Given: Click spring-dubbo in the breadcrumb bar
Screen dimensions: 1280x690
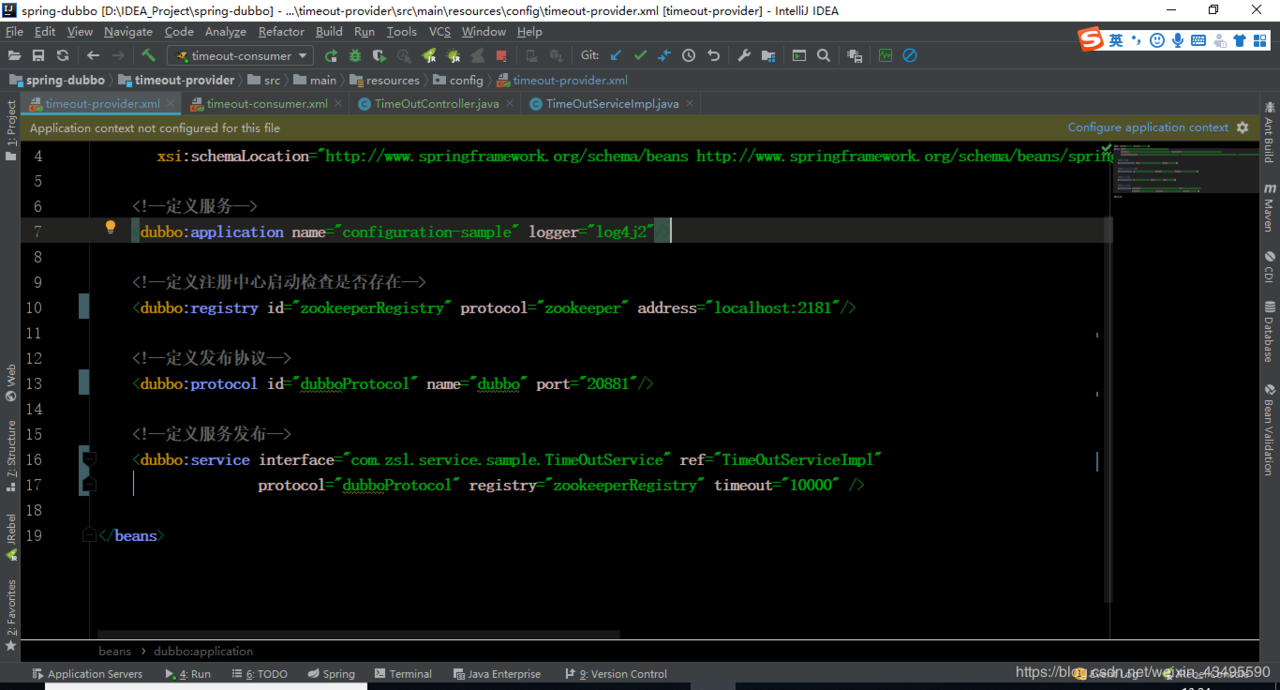Looking at the screenshot, I should click(57, 80).
